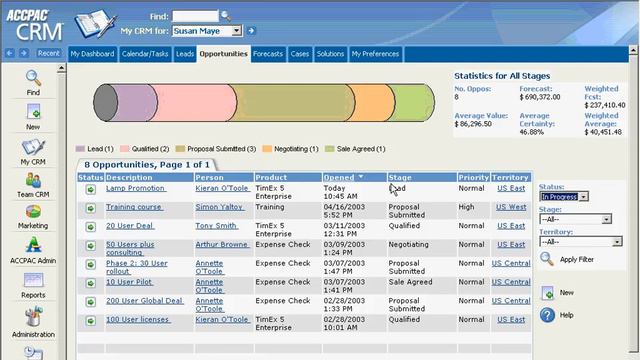Click the New opportunity icon on right panel
640x360 pixels.
(x=547, y=293)
